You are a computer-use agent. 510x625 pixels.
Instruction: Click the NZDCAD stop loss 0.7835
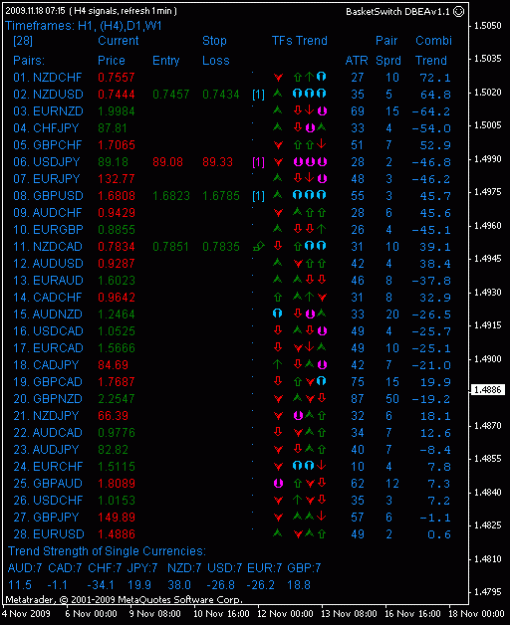(x=221, y=247)
